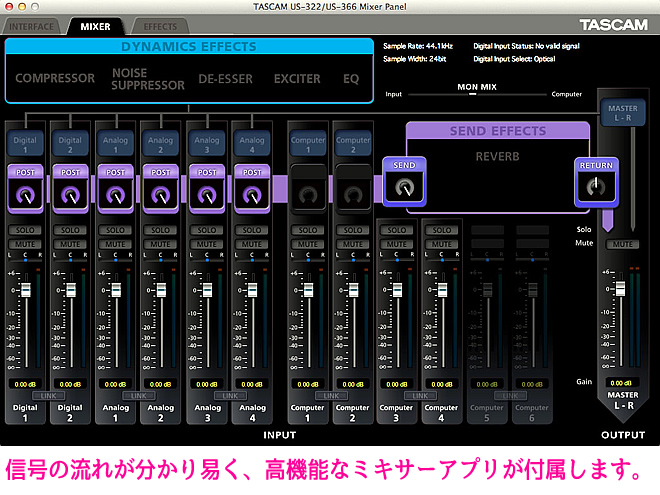Click the Analog 4 pan slider
The height and width of the screenshot is (495, 660).
click(x=252, y=260)
